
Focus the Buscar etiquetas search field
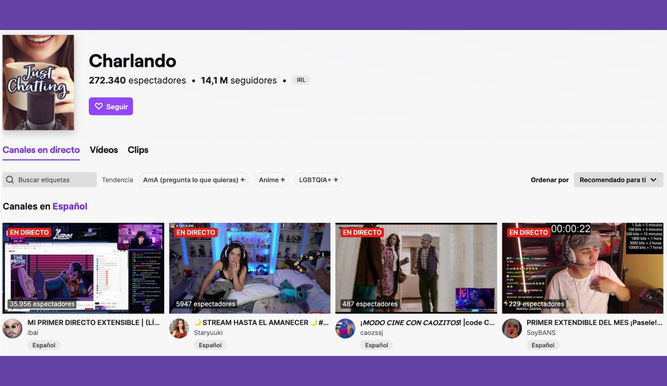tap(49, 180)
